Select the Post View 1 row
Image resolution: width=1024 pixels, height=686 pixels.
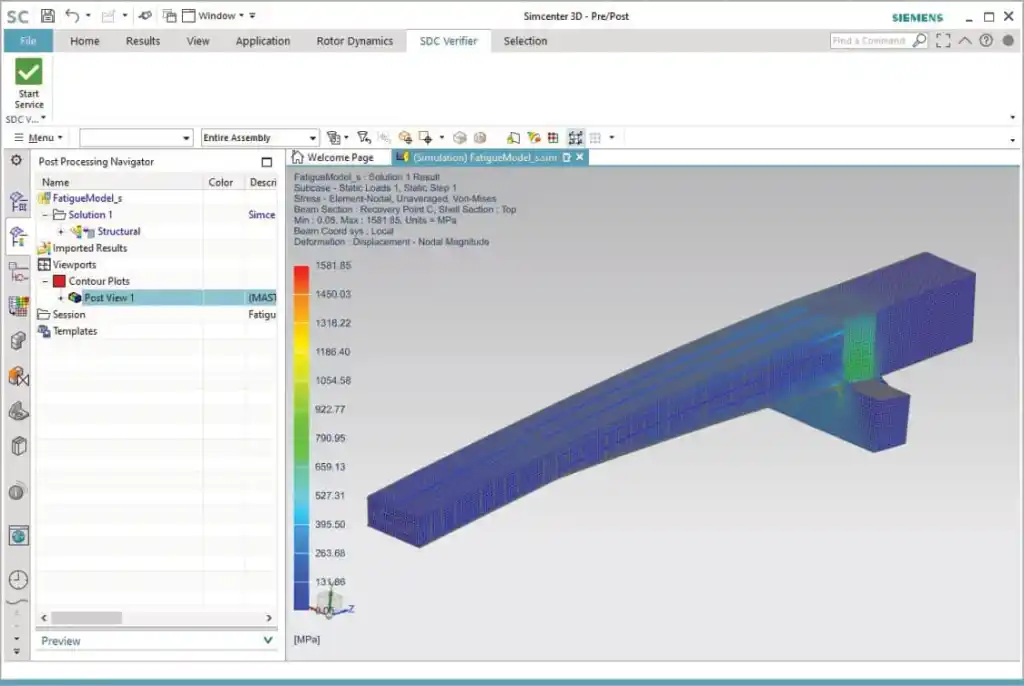click(157, 298)
